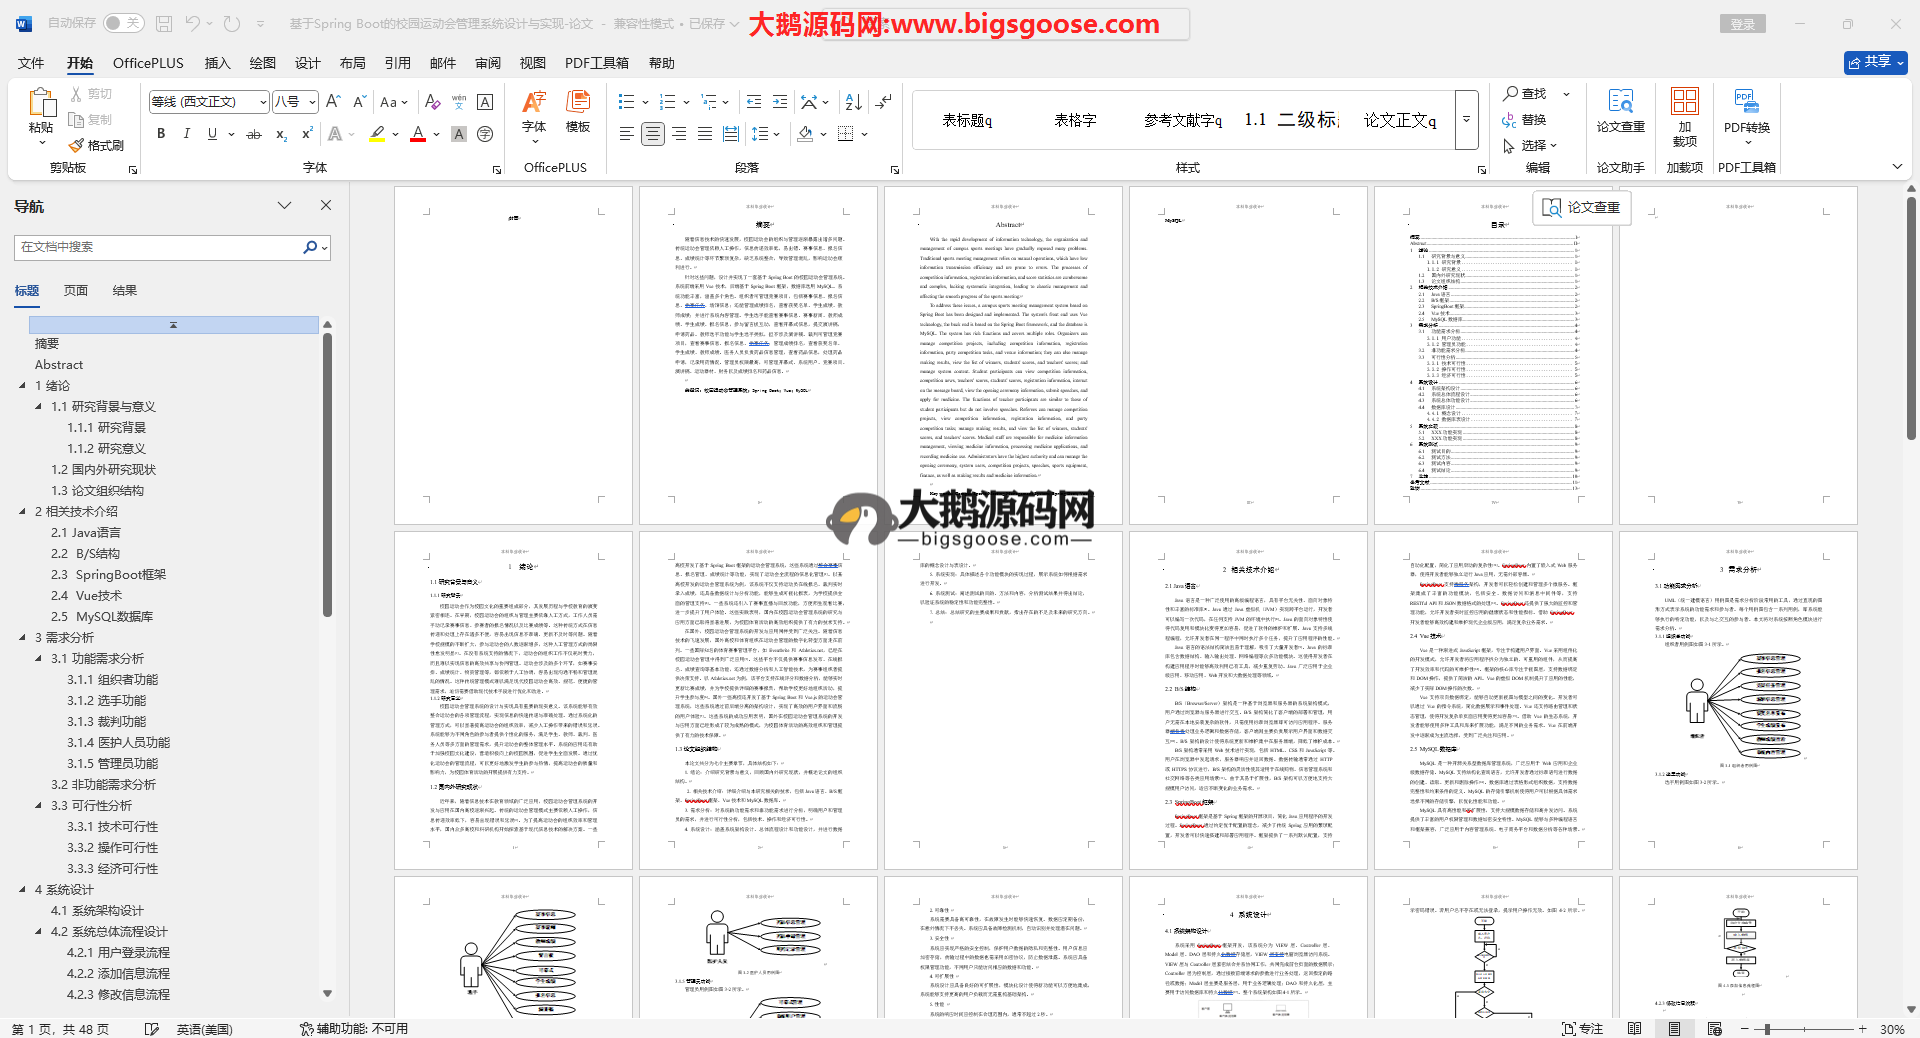Apply bold formatting with the B icon
This screenshot has width=1920, height=1038.
161,133
